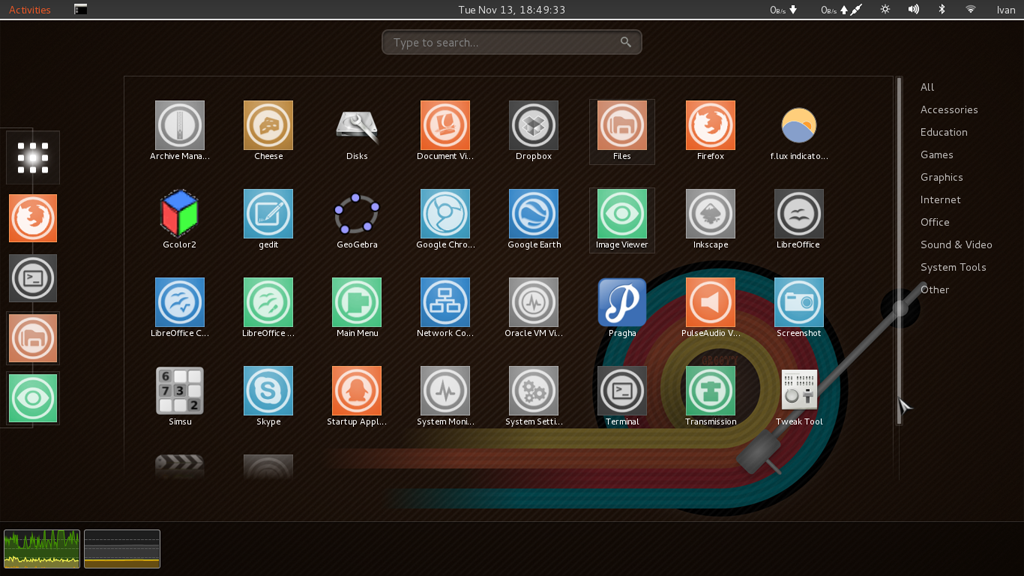Open the green CPU graph thumbnail
1024x576 pixels.
click(x=42, y=549)
